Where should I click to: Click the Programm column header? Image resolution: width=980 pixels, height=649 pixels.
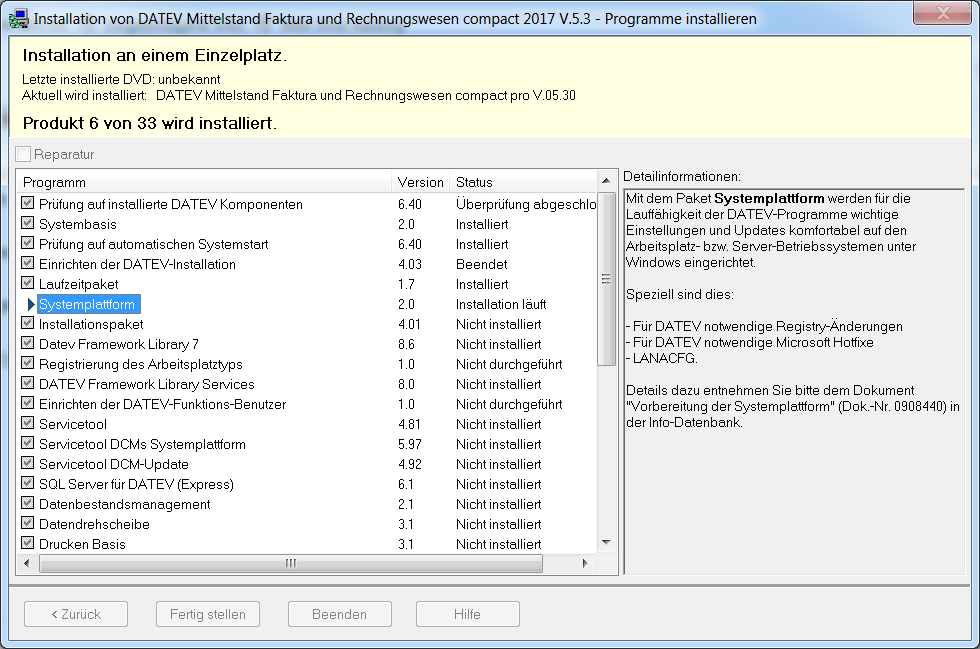coord(205,182)
